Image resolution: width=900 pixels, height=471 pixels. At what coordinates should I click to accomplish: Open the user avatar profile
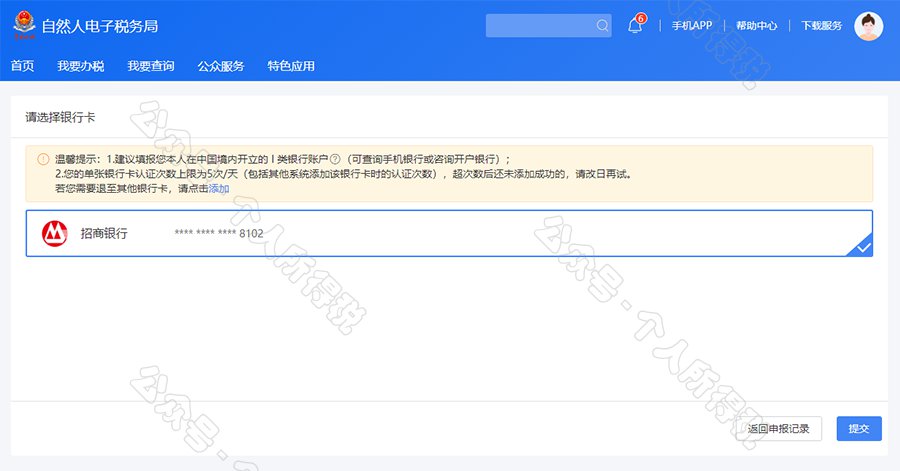tap(868, 26)
